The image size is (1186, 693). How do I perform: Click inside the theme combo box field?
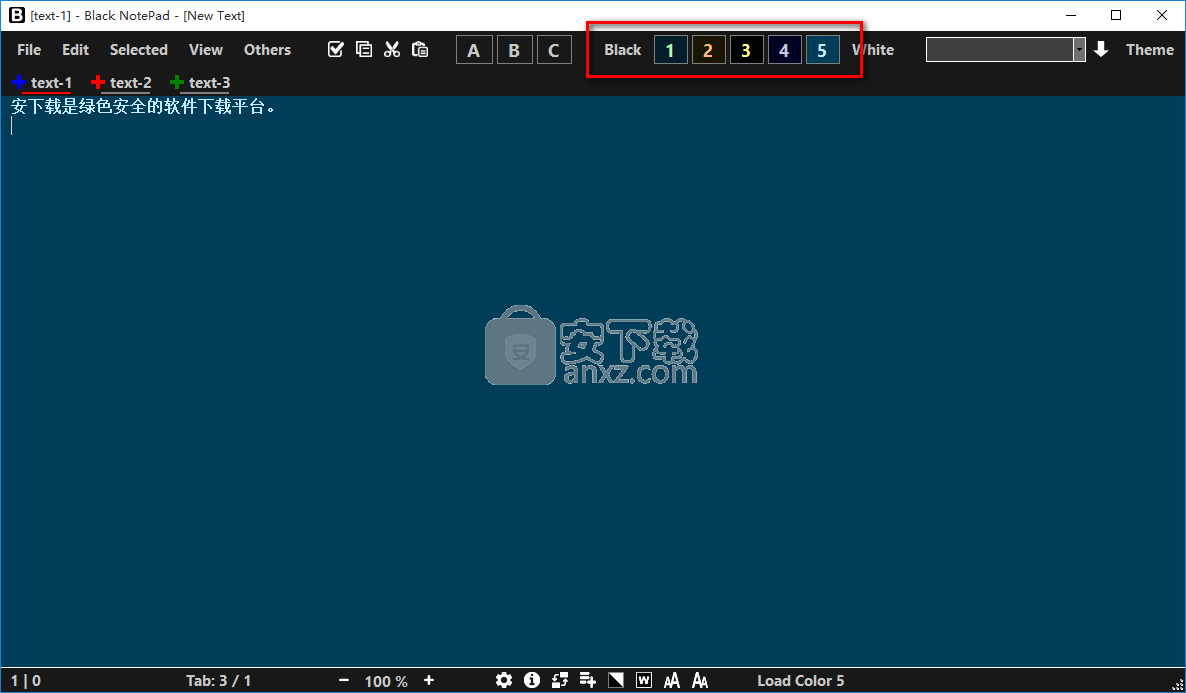tap(999, 50)
